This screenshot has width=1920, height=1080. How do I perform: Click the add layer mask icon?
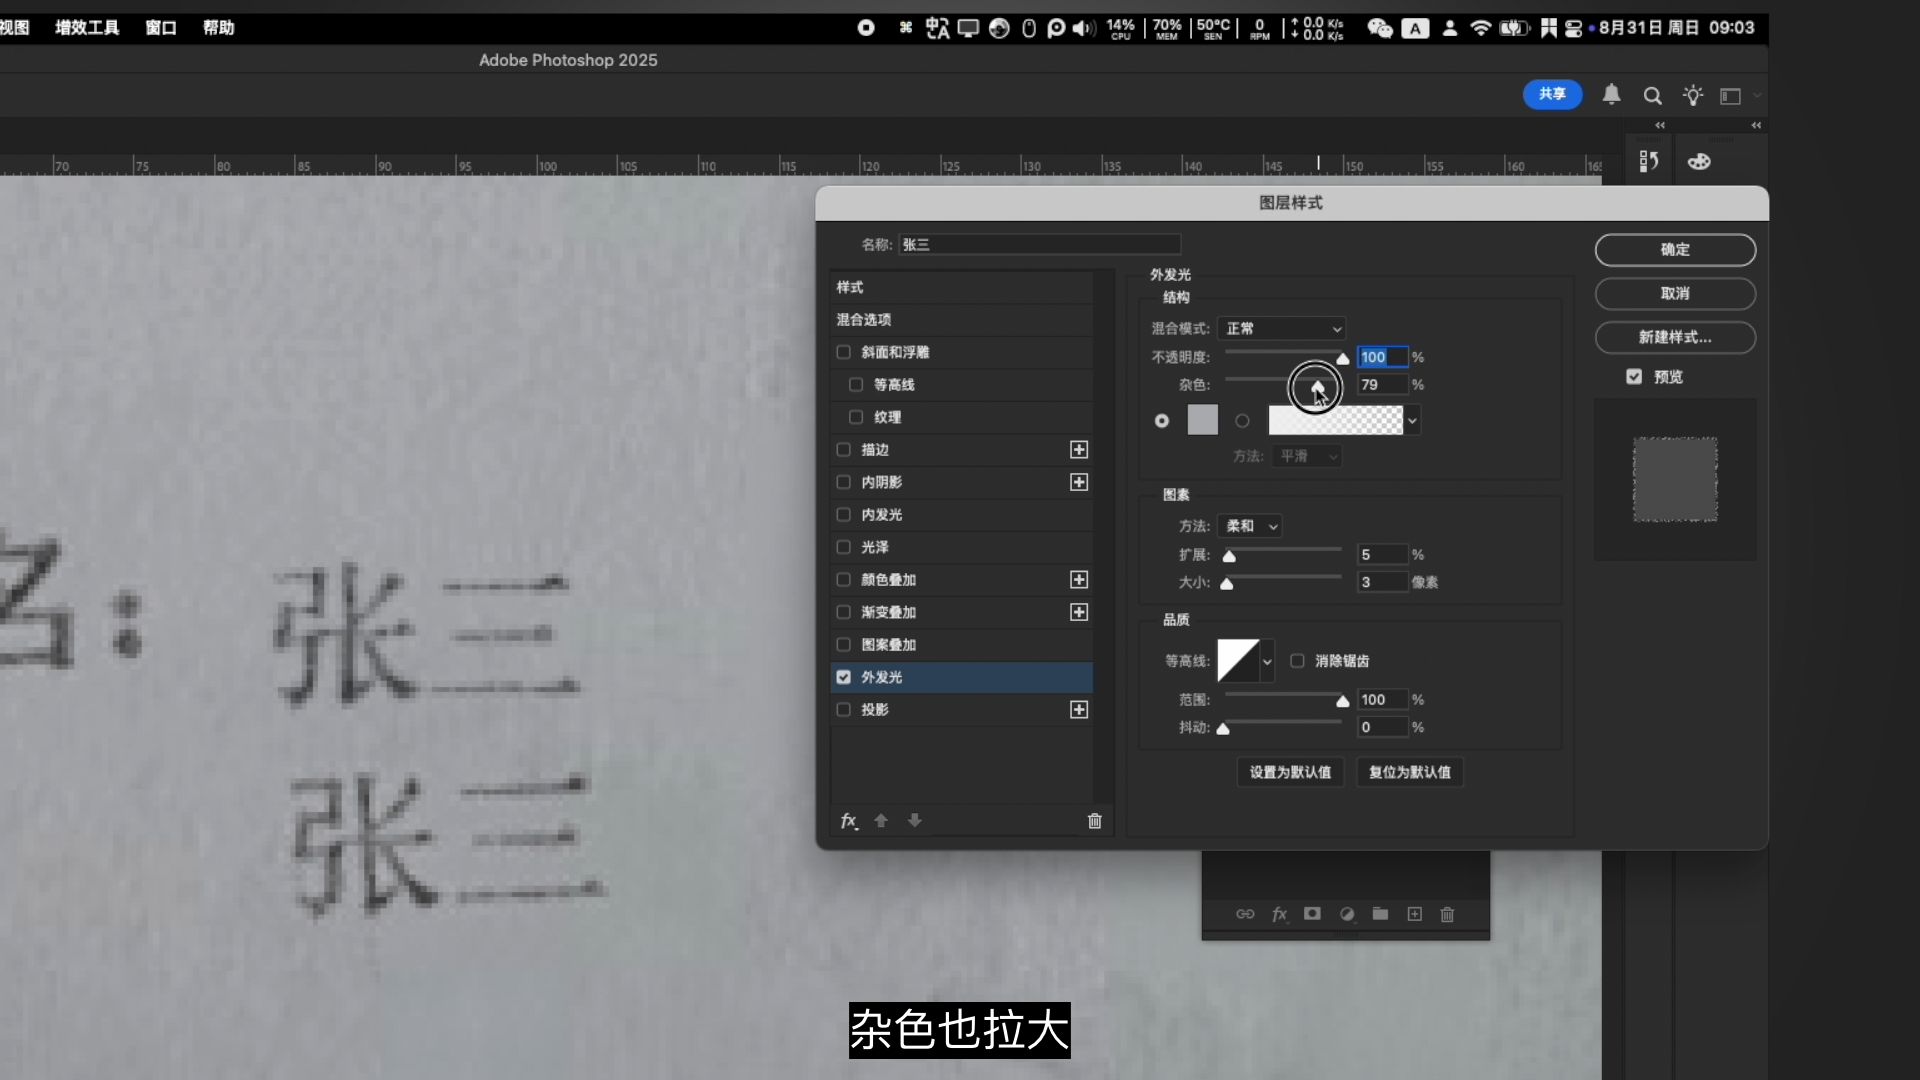click(x=1312, y=914)
